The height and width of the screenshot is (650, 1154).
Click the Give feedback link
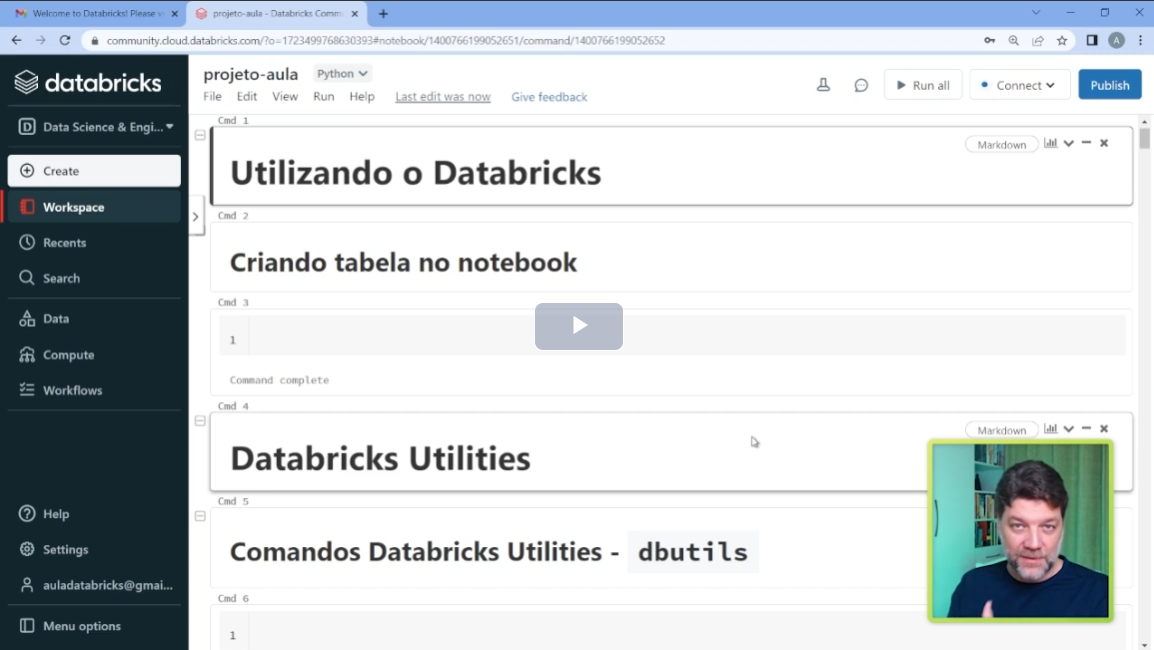[x=549, y=96]
